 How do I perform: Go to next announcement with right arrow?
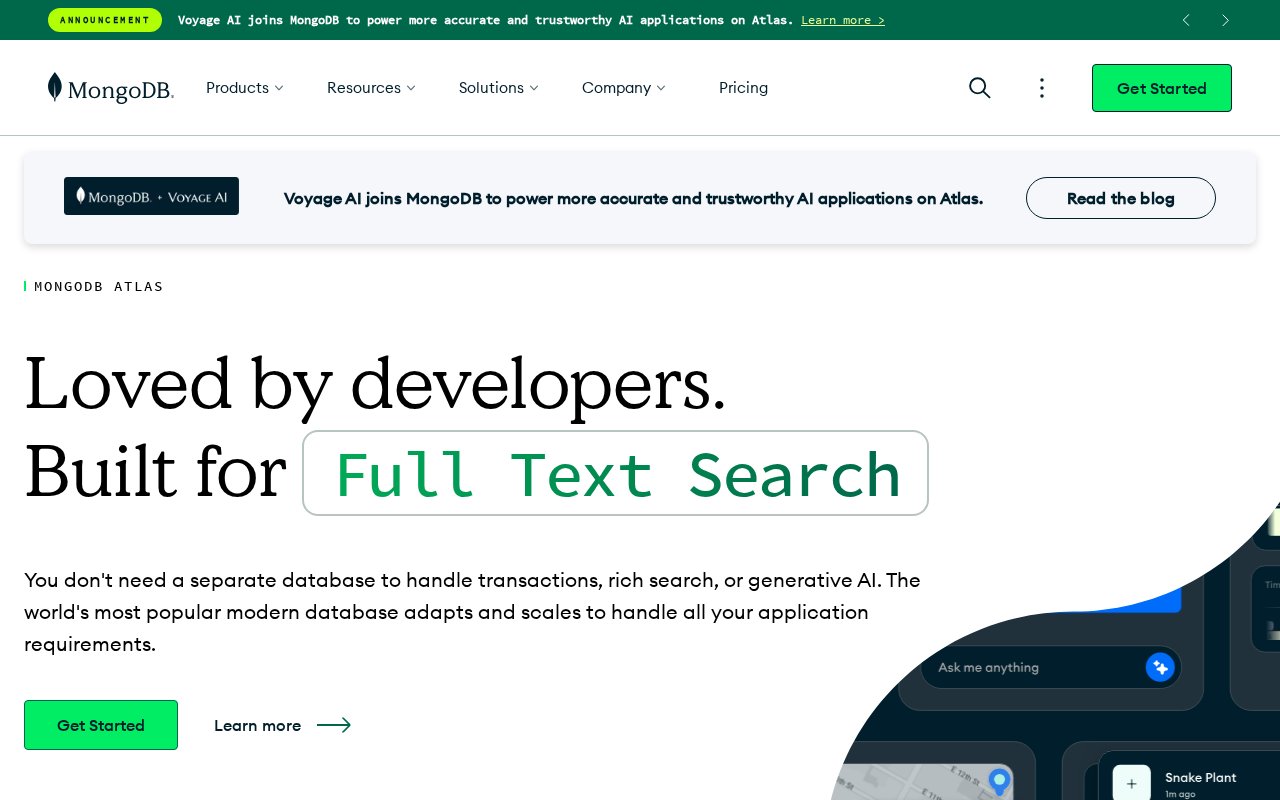point(1225,20)
